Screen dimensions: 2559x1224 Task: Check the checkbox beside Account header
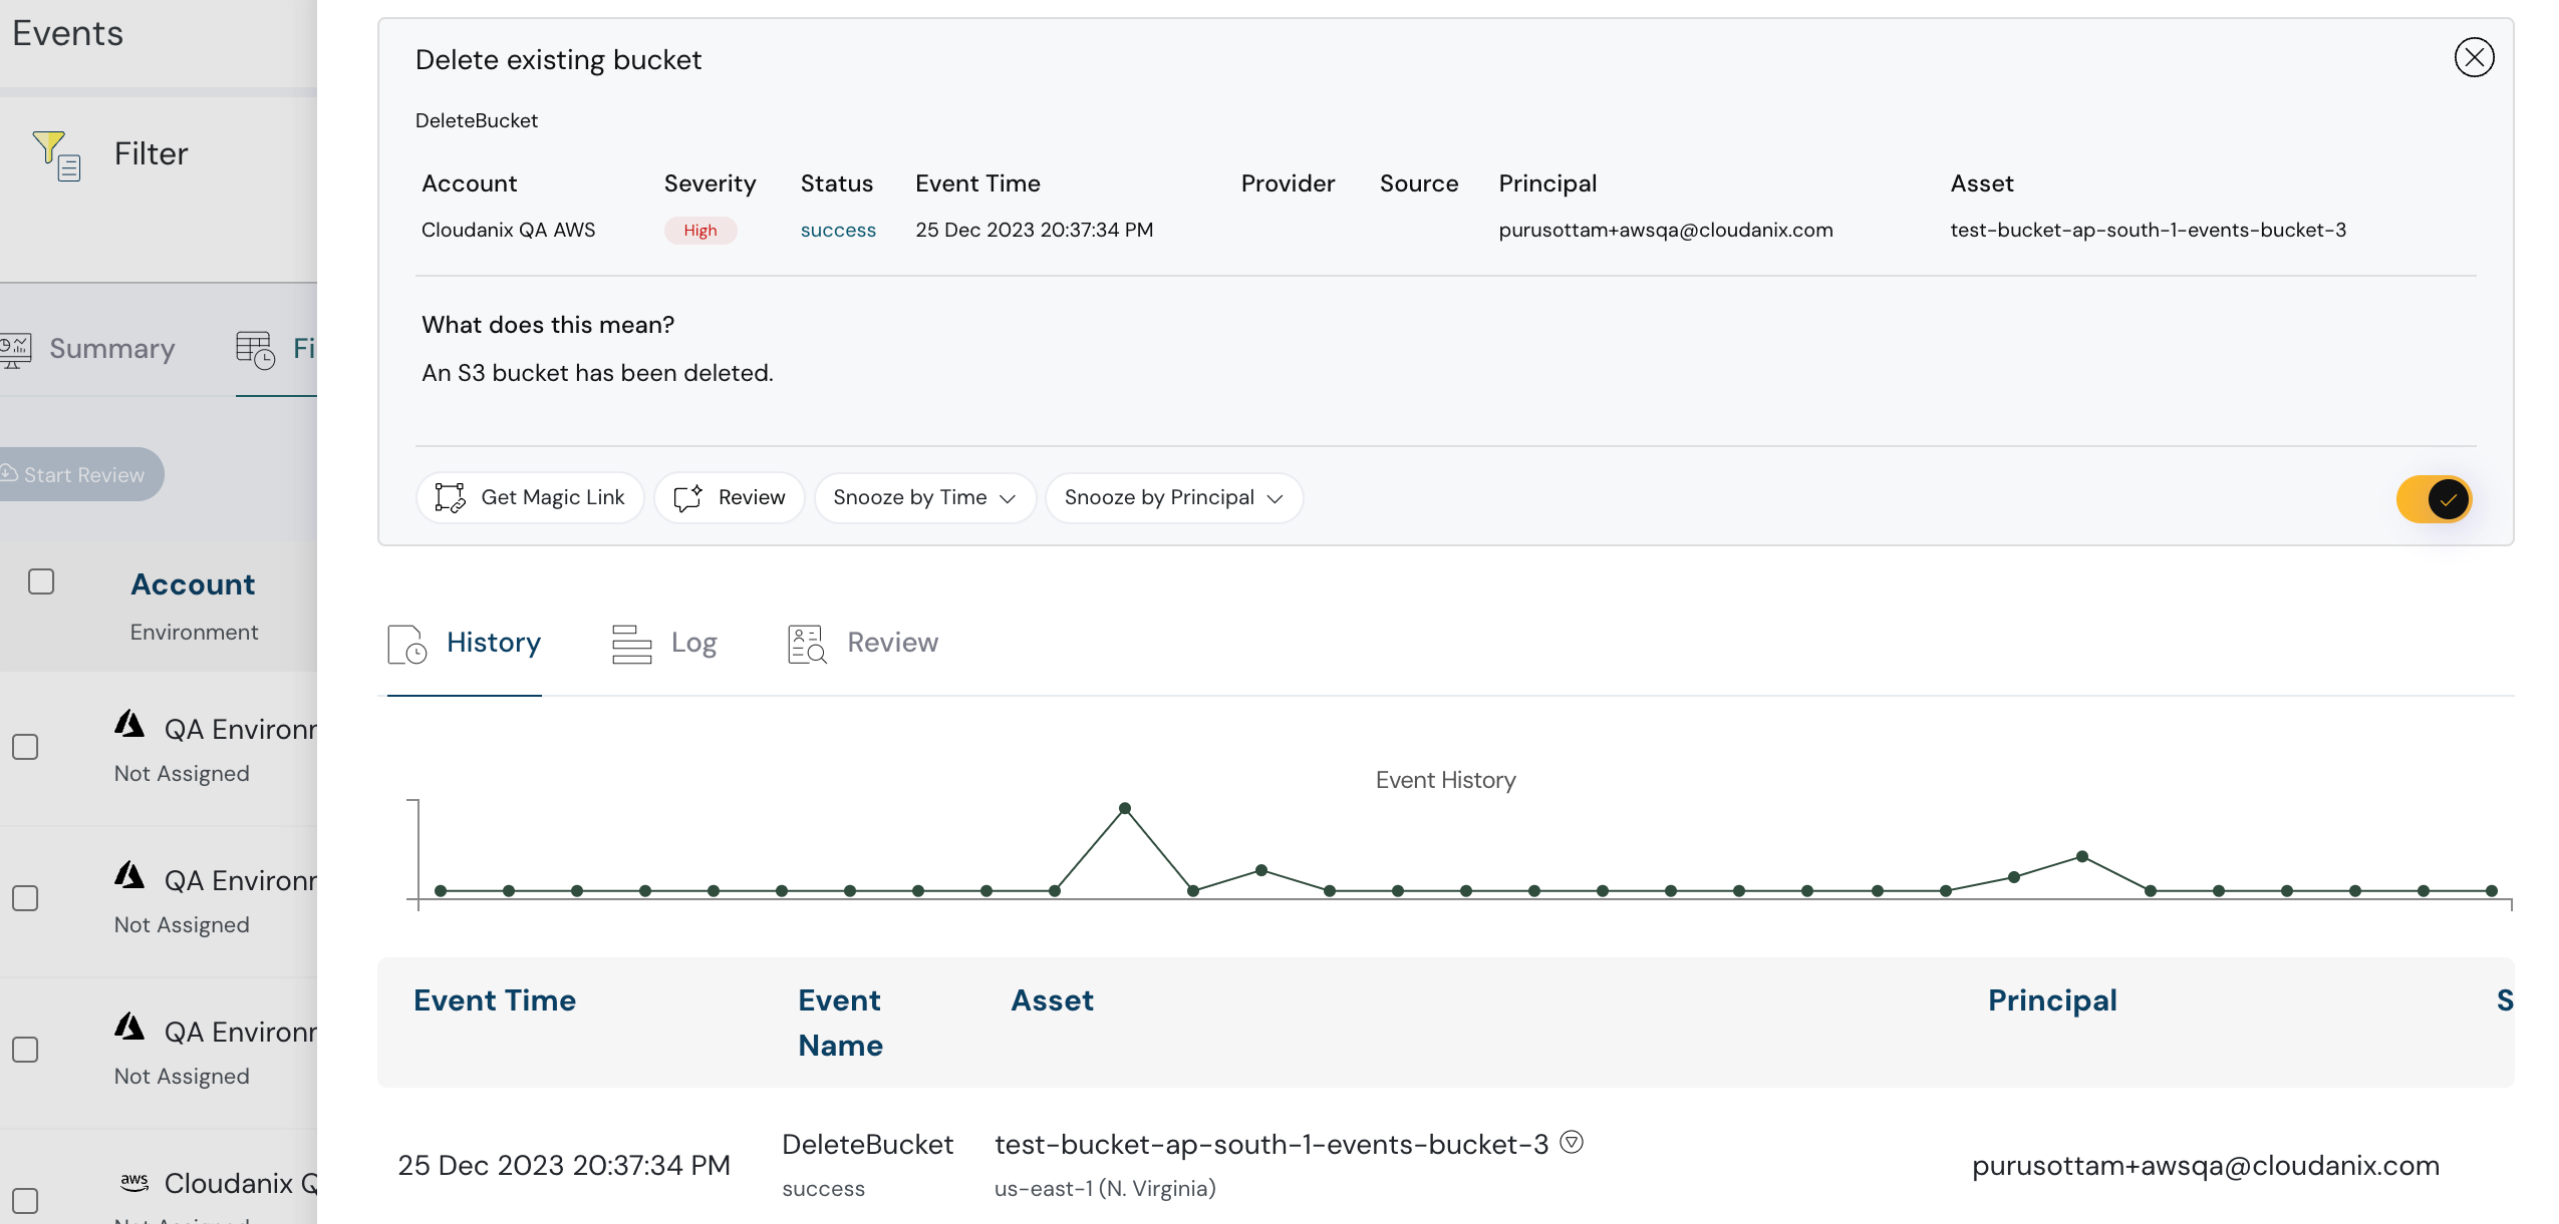(x=41, y=580)
